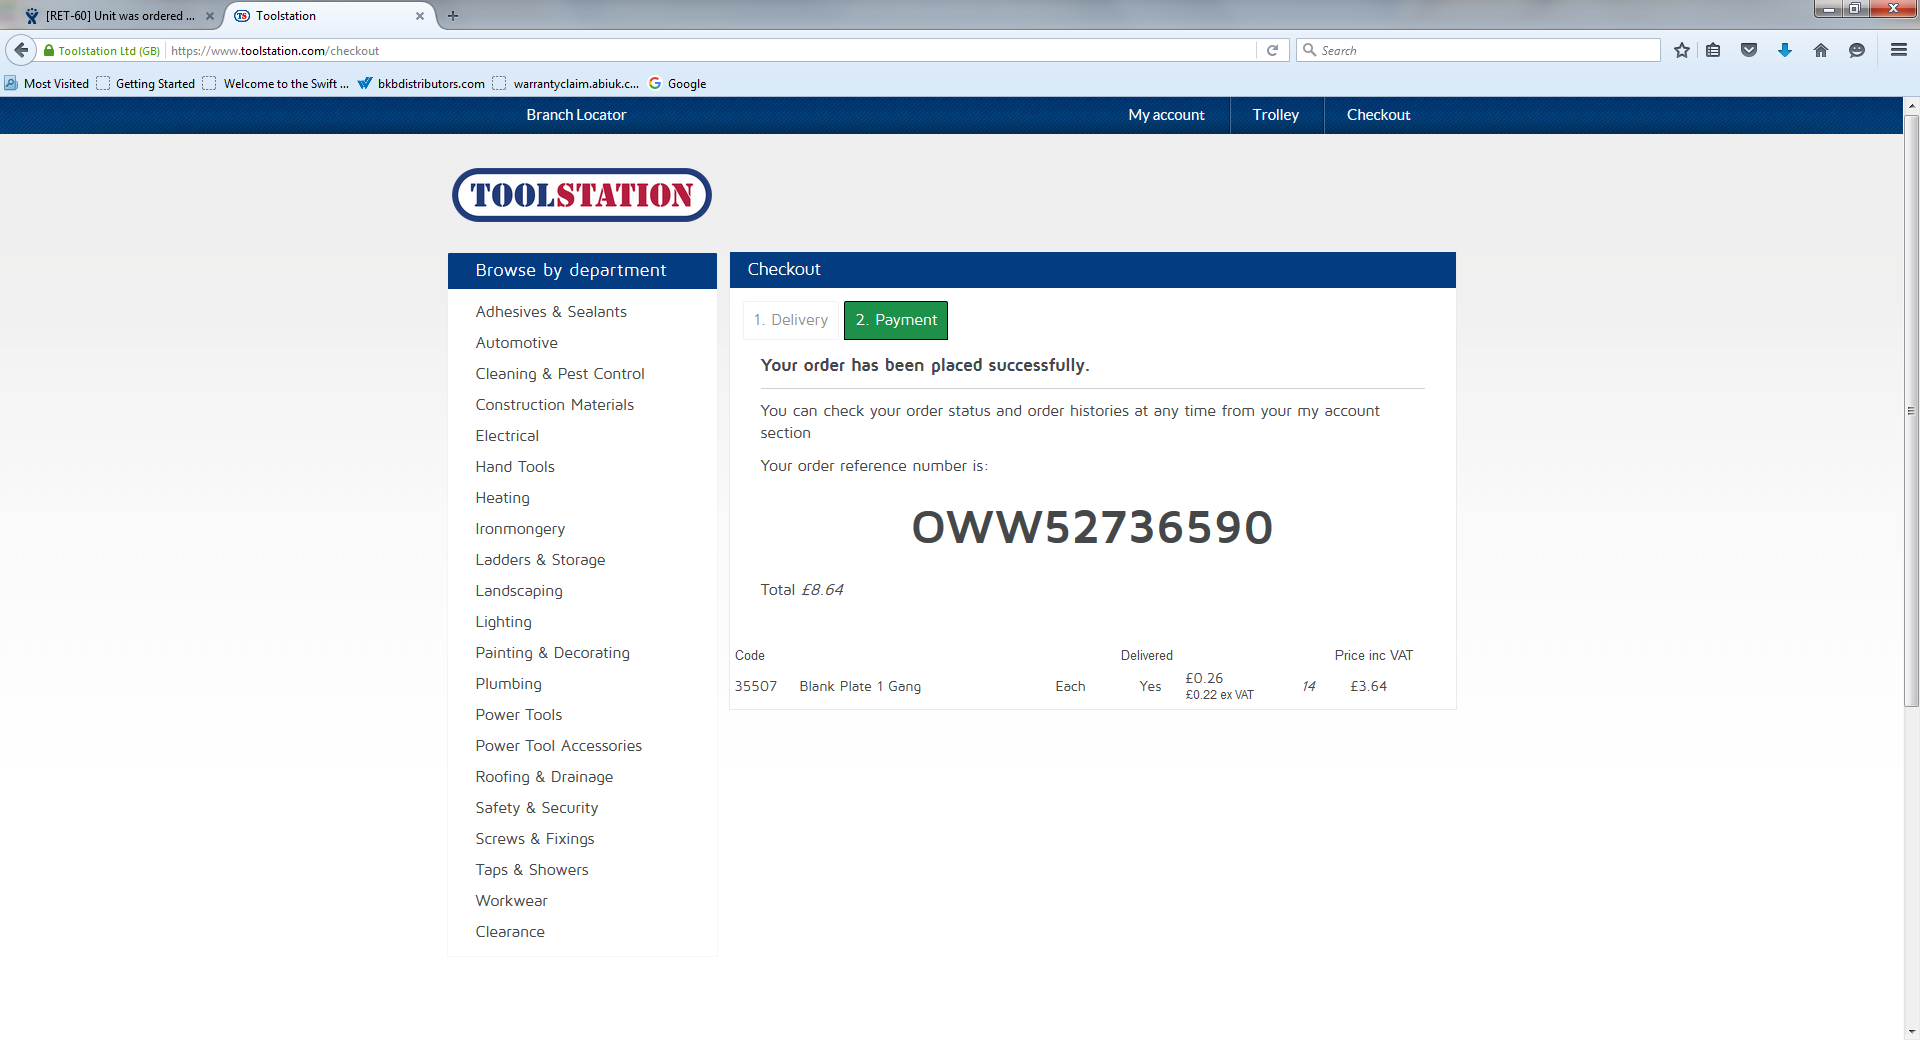The height and width of the screenshot is (1040, 1920).
Task: Open the Plumbing department
Action: (x=509, y=684)
